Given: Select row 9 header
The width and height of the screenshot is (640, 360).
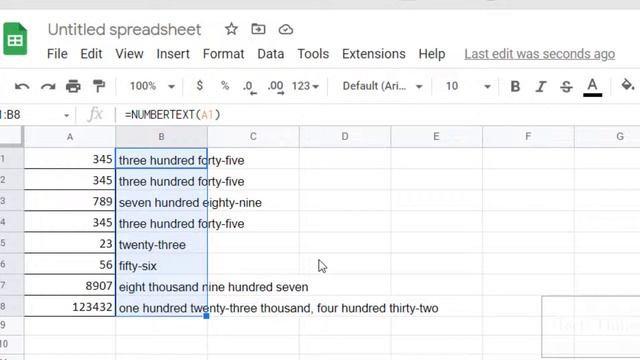Looking at the screenshot, I should tap(11, 325).
